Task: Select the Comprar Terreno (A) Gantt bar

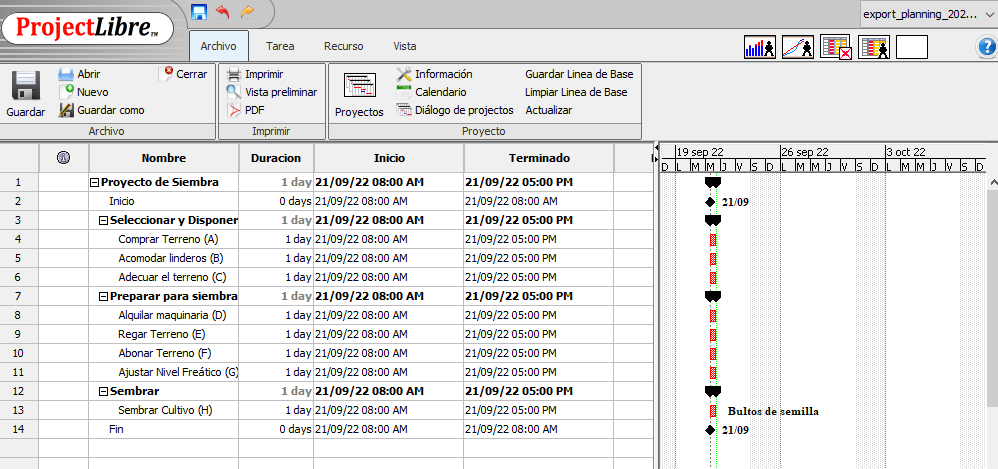Action: coord(713,240)
